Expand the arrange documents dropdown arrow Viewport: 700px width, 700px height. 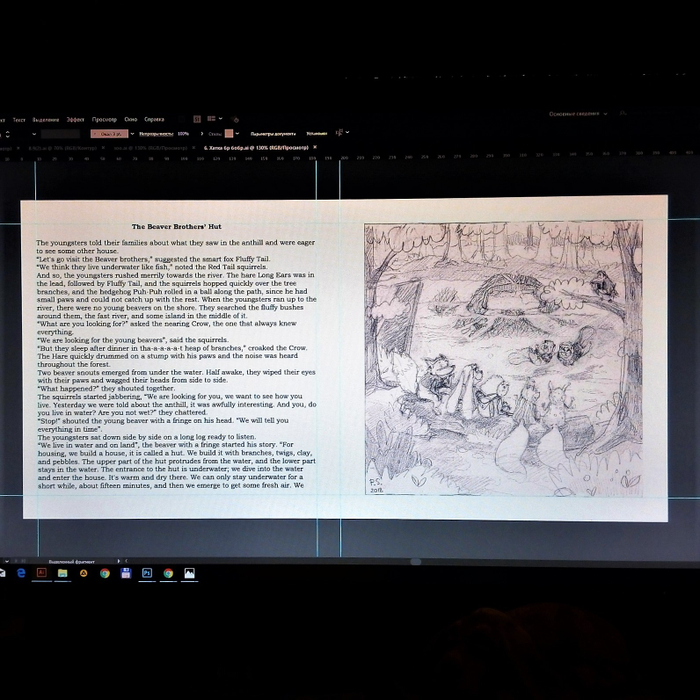(x=221, y=118)
